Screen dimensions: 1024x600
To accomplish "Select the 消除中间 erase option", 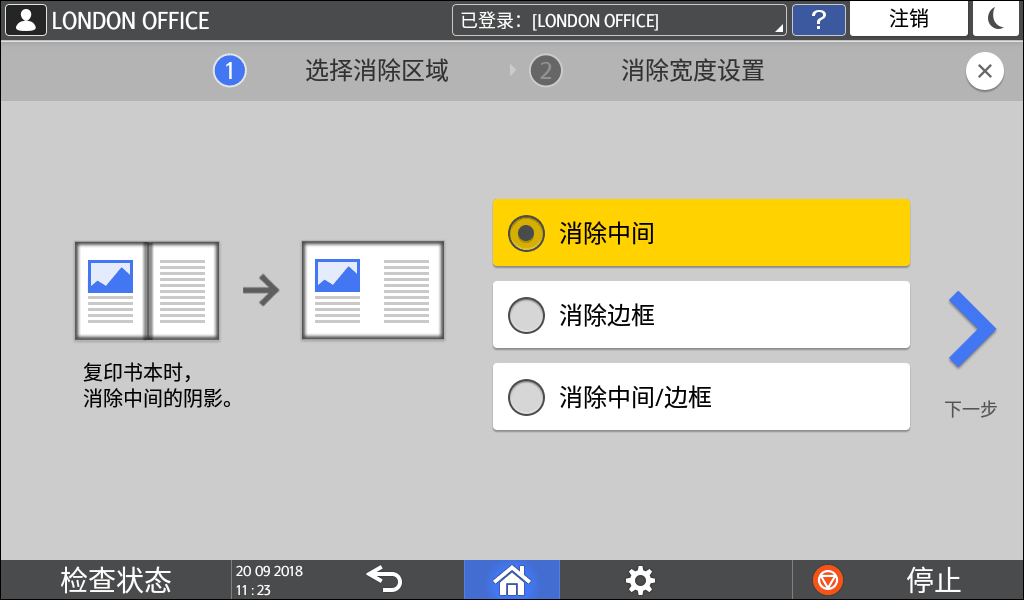I will coord(700,233).
